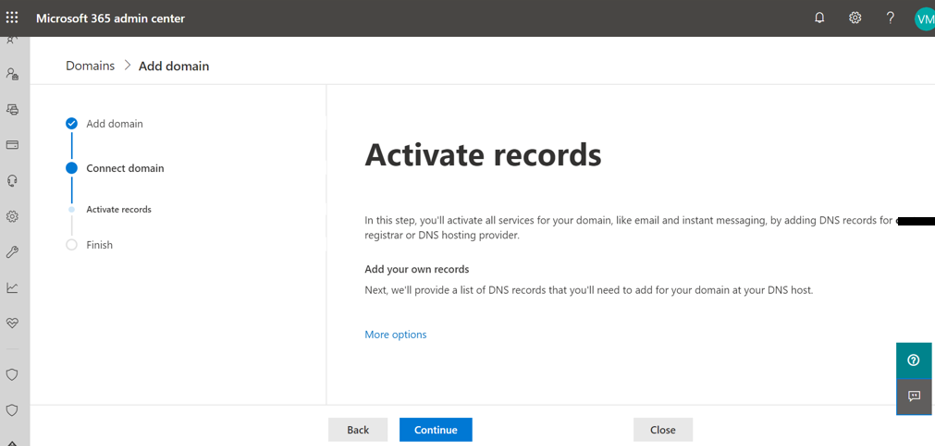The image size is (935, 446).
Task: Open the Roles sidebar icon with person and lock
Action: [x=12, y=74]
